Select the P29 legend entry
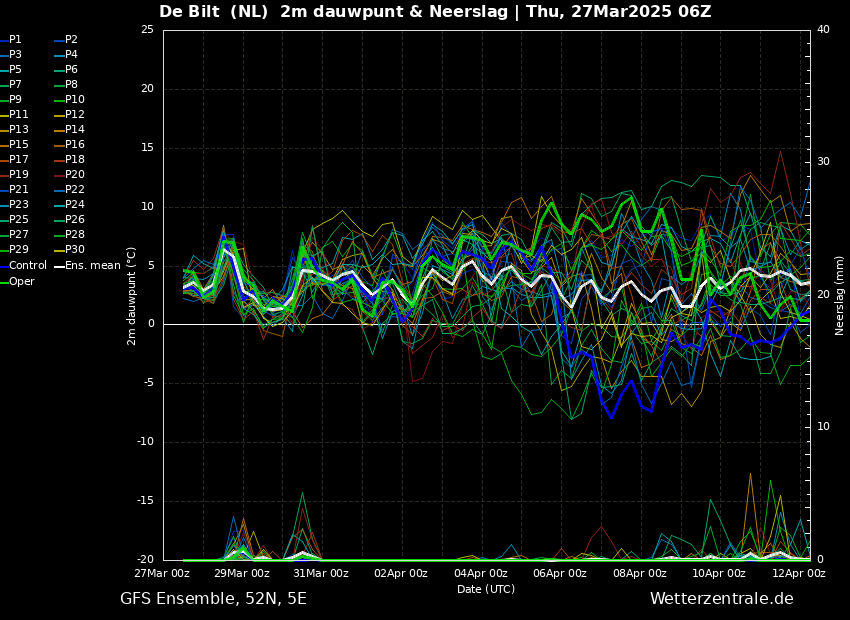Viewport: 850px width, 620px height. click(14, 250)
